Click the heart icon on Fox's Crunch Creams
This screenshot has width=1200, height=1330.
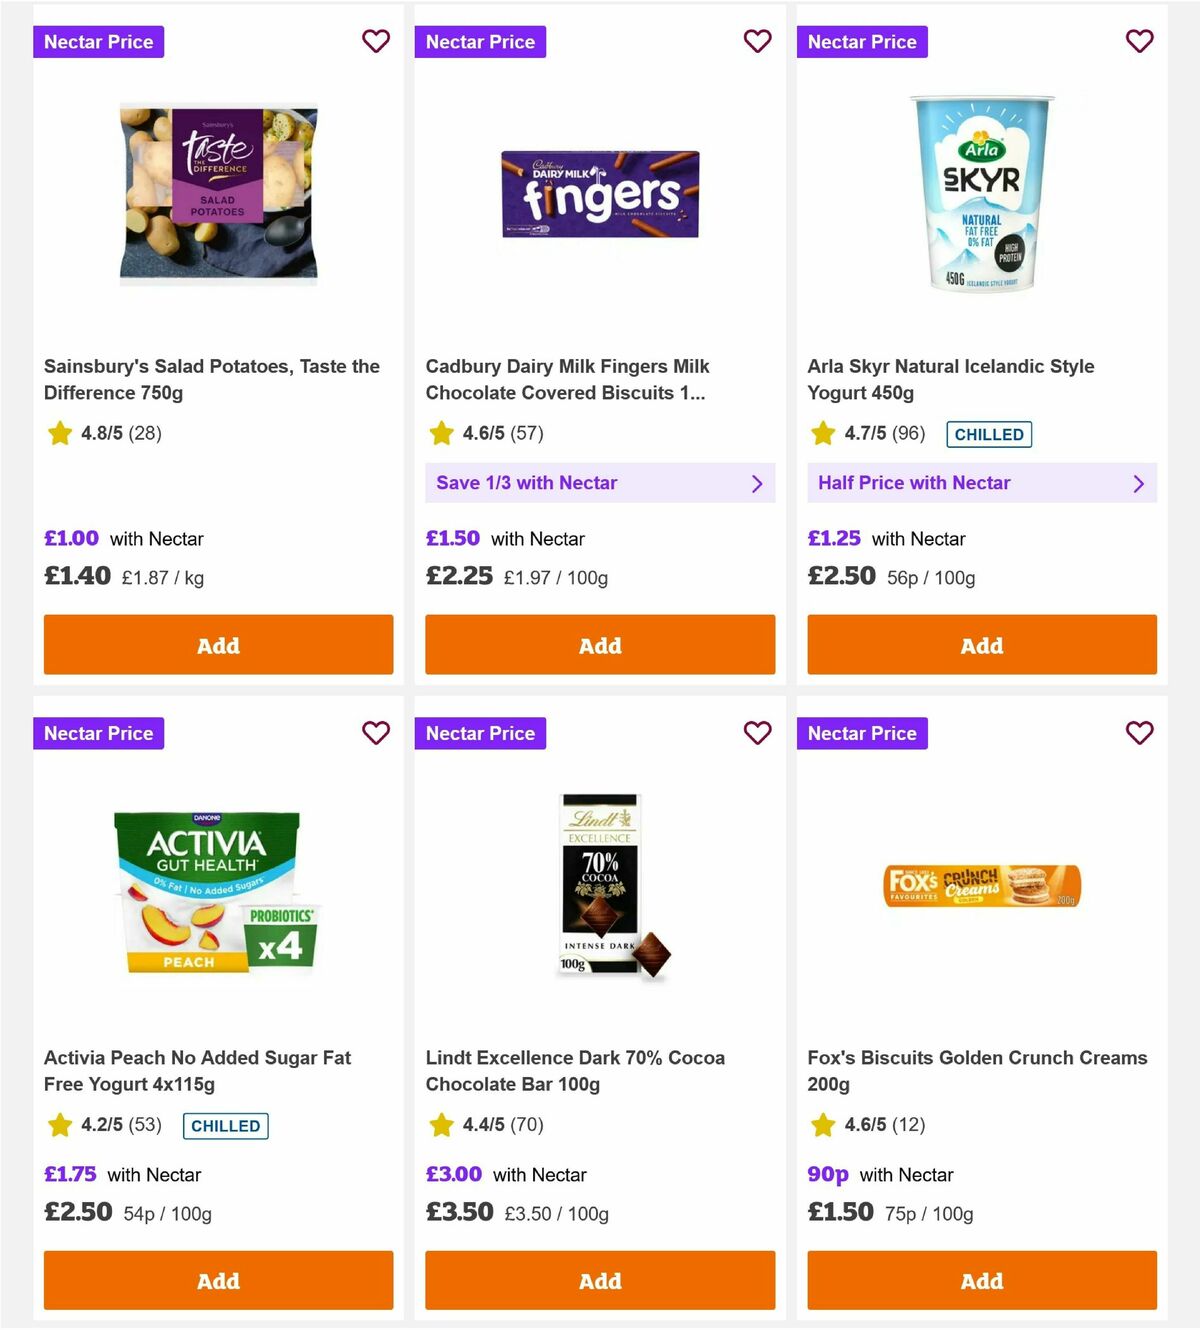tap(1139, 733)
